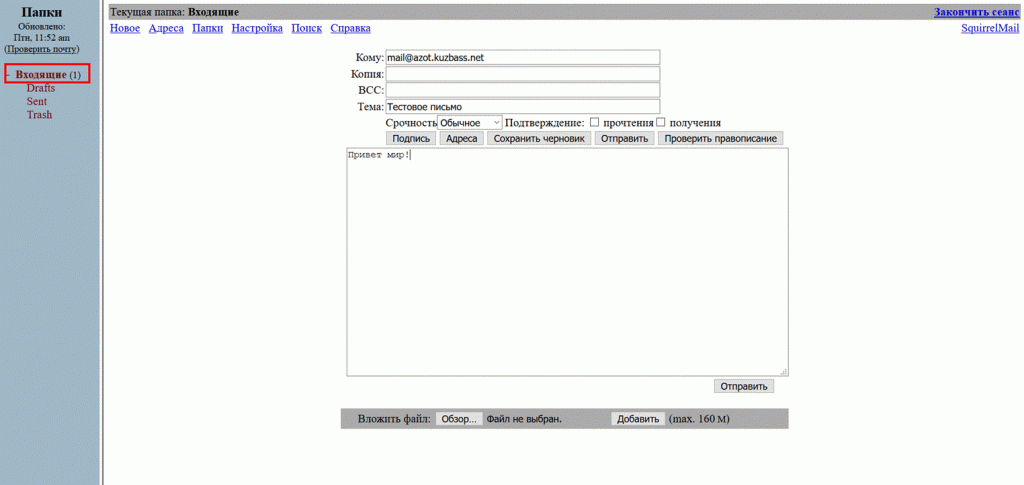The width and height of the screenshot is (1024, 485).
Task: Click the Адреса button above message body
Action: point(462,138)
